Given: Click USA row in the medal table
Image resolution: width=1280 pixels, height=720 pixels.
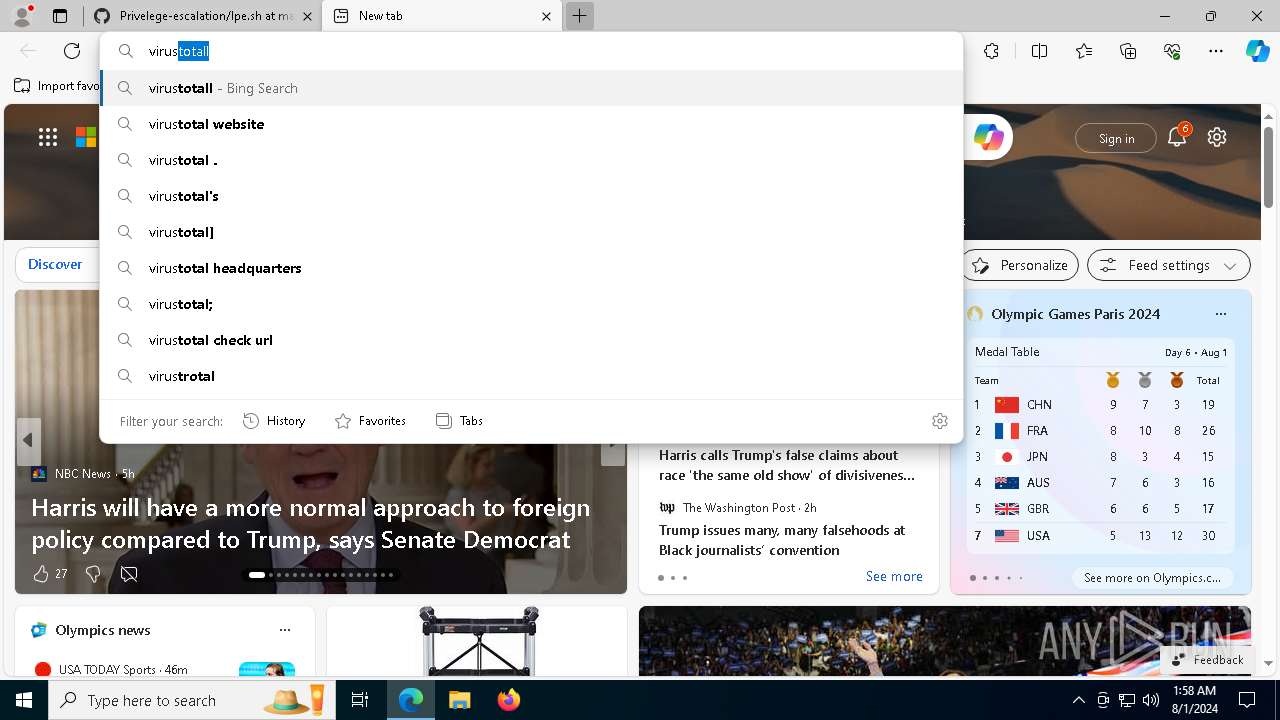Looking at the screenshot, I should pyautogui.click(x=1100, y=536).
